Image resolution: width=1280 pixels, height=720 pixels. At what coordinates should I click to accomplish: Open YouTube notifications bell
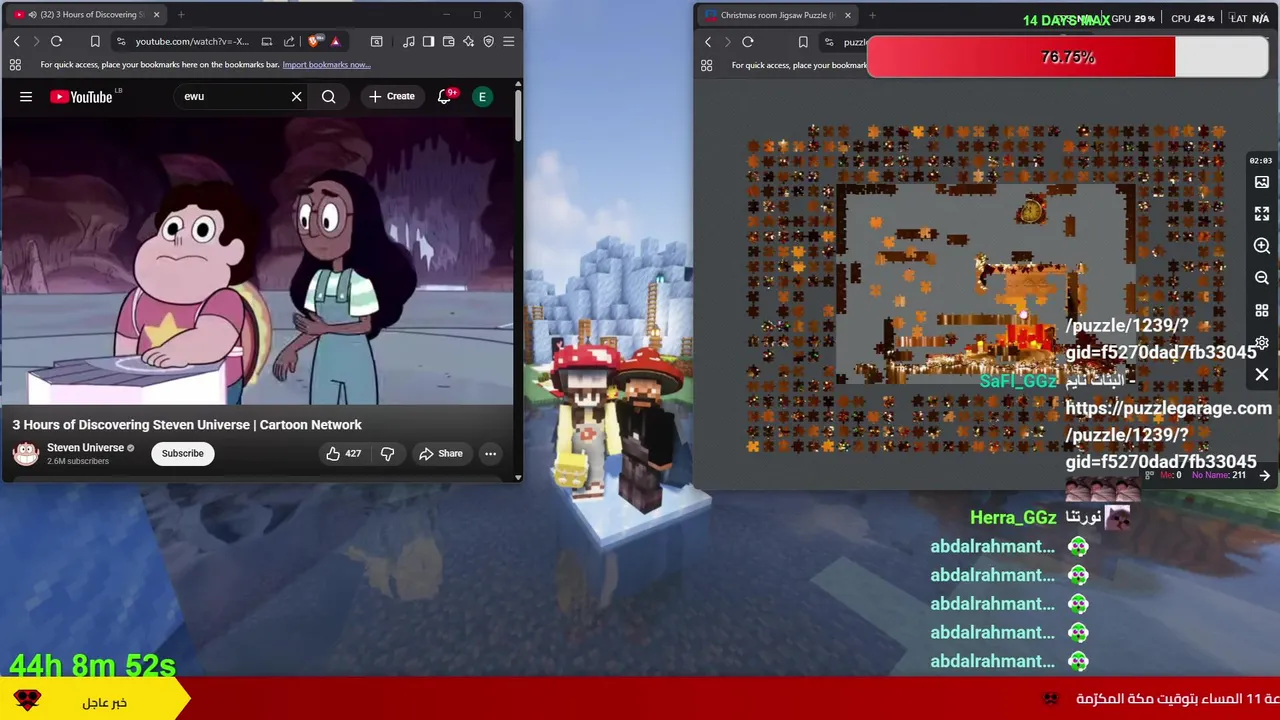pos(445,97)
